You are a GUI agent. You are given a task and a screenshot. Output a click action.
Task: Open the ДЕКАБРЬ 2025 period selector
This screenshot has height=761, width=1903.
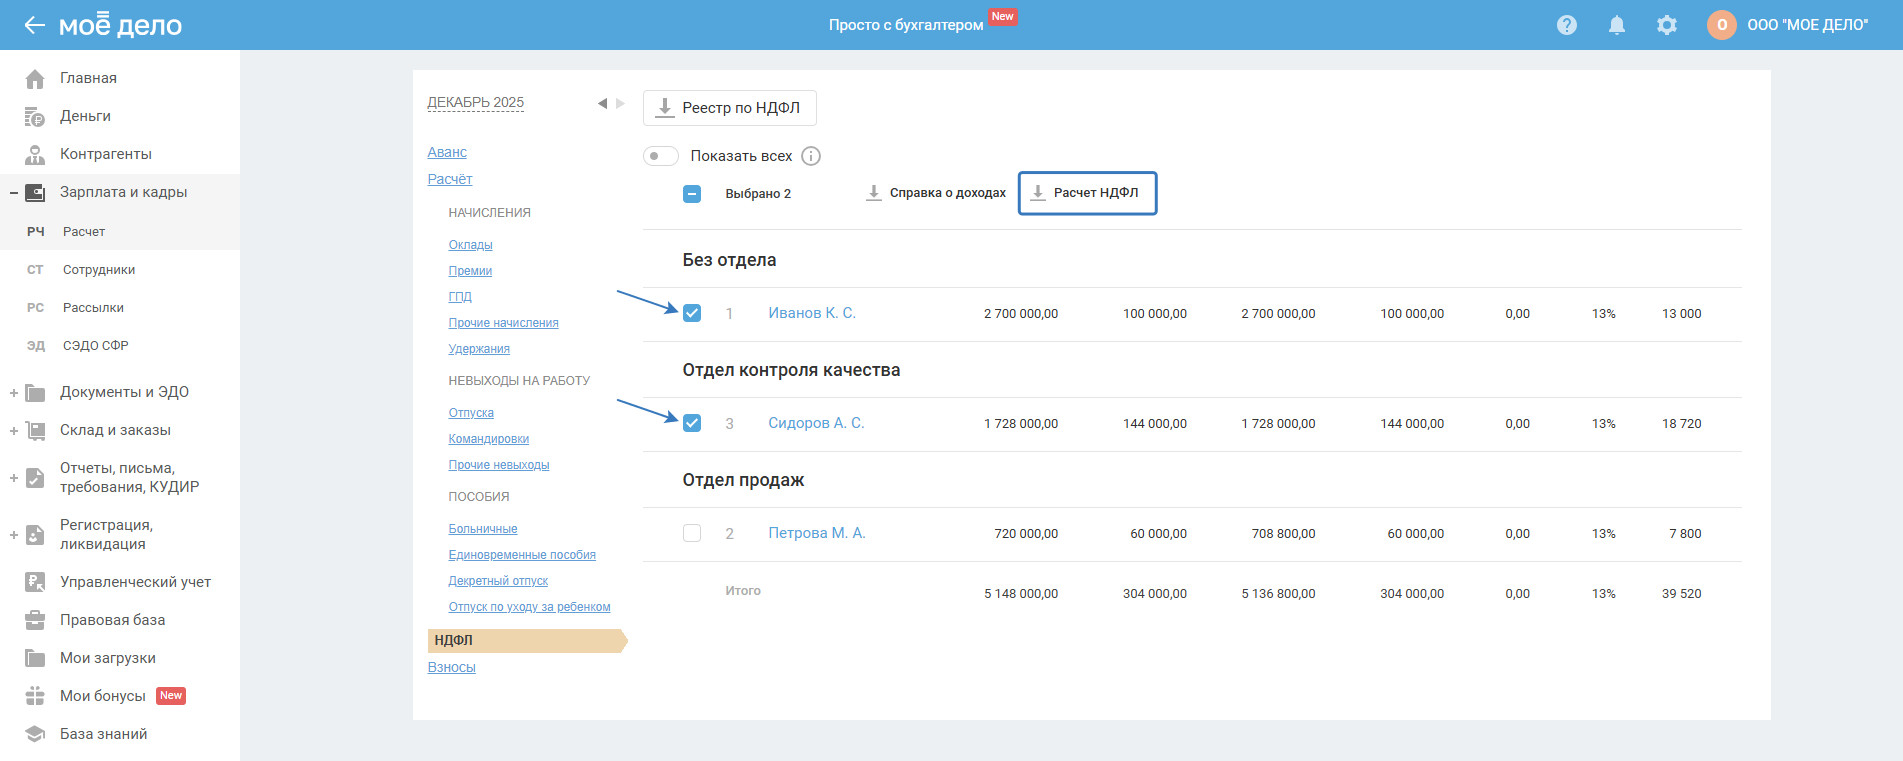[x=476, y=102]
